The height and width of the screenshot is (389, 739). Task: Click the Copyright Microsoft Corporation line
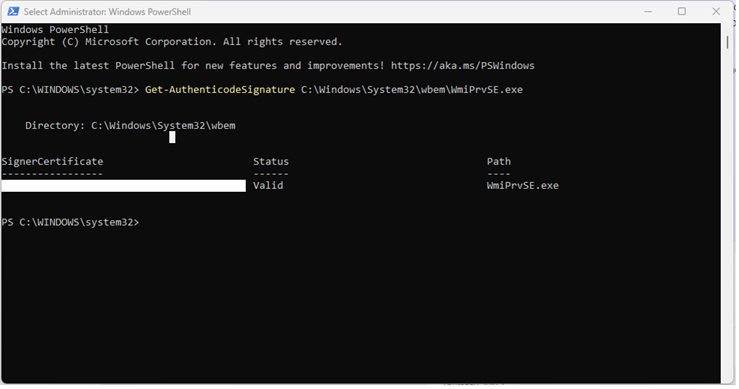[x=172, y=42]
